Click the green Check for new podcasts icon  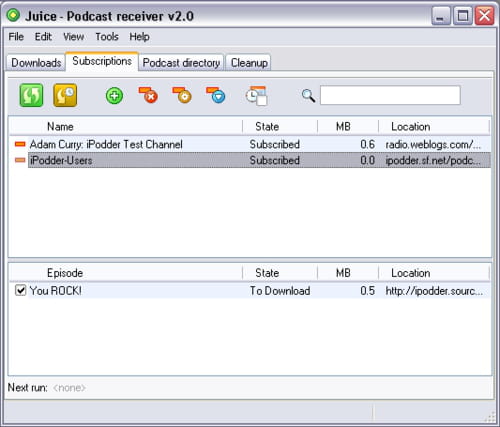(x=31, y=95)
